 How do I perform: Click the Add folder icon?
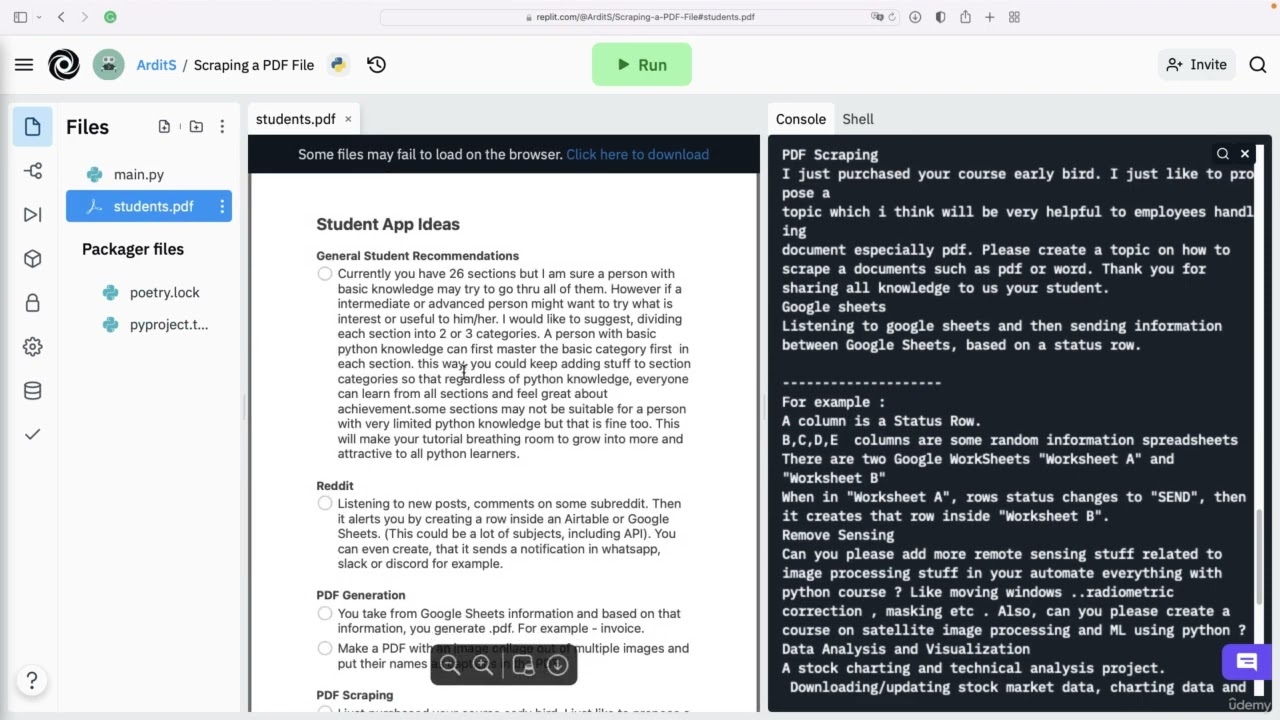(x=196, y=127)
